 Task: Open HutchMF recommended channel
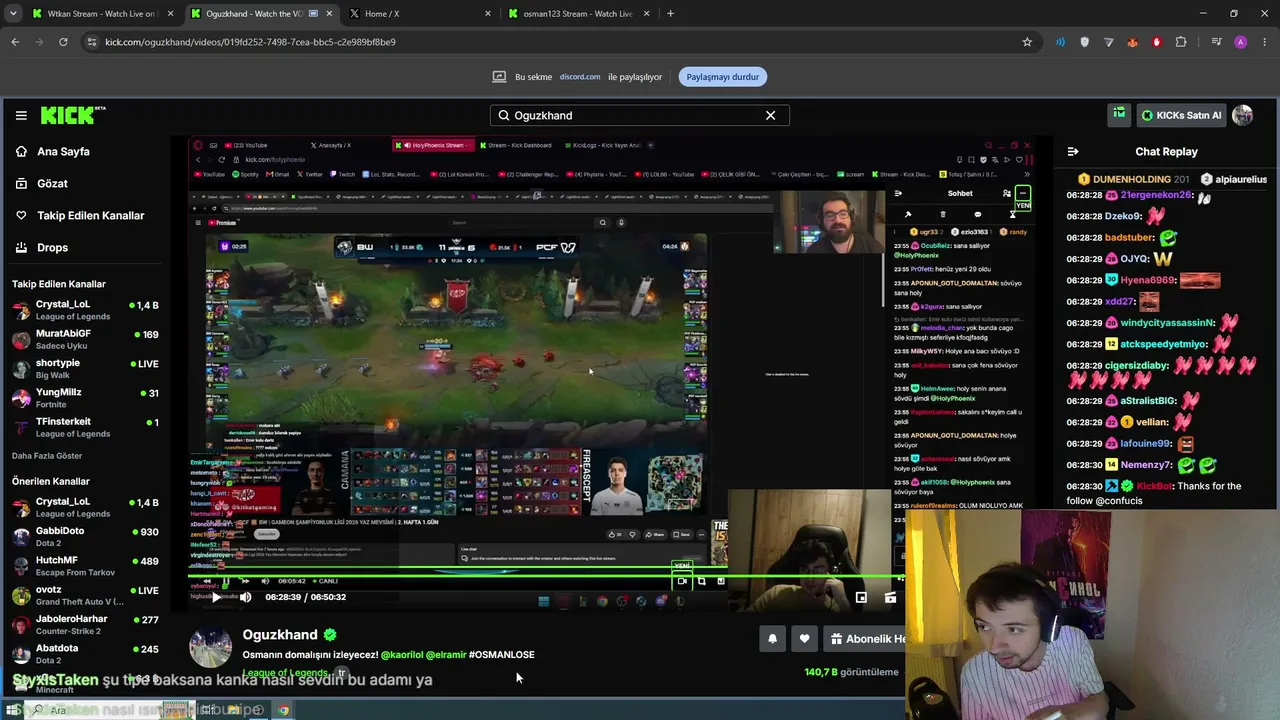tap(86, 566)
